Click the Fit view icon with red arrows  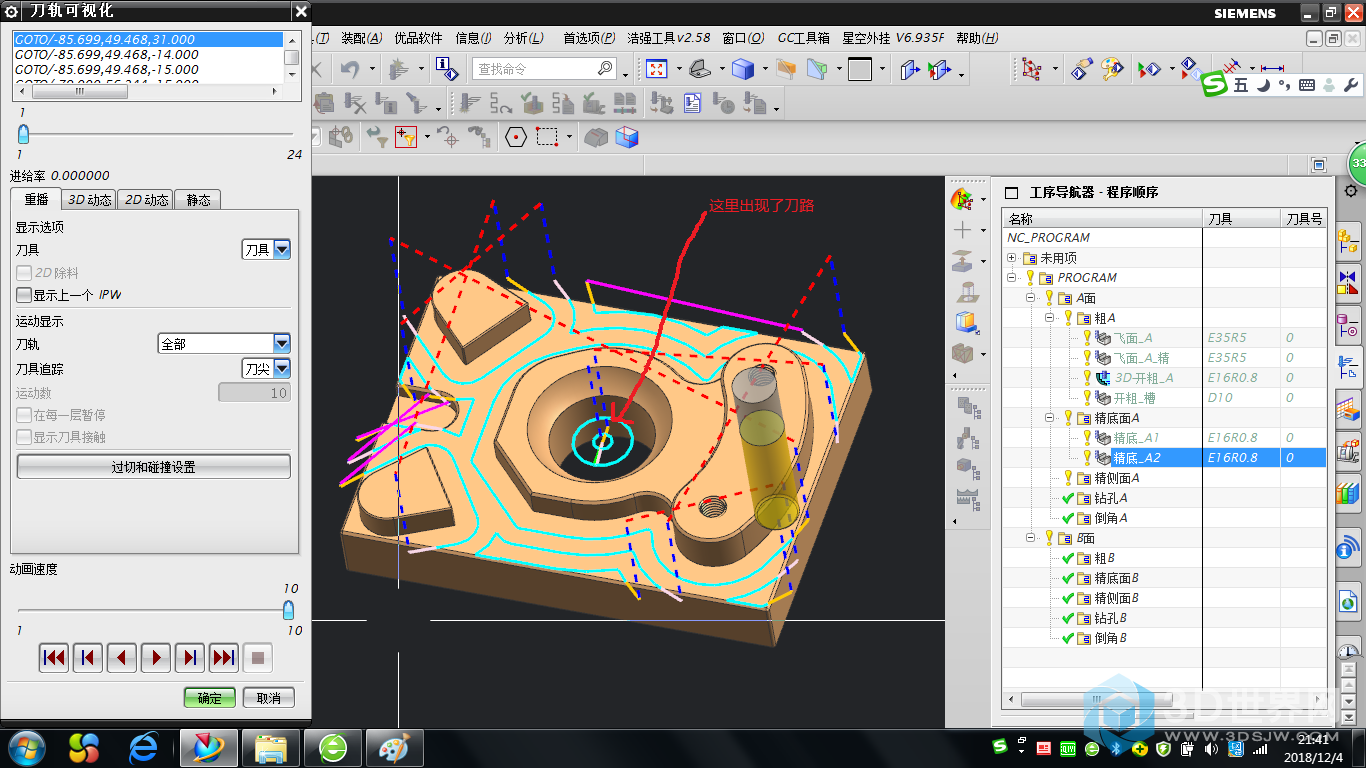pyautogui.click(x=657, y=69)
